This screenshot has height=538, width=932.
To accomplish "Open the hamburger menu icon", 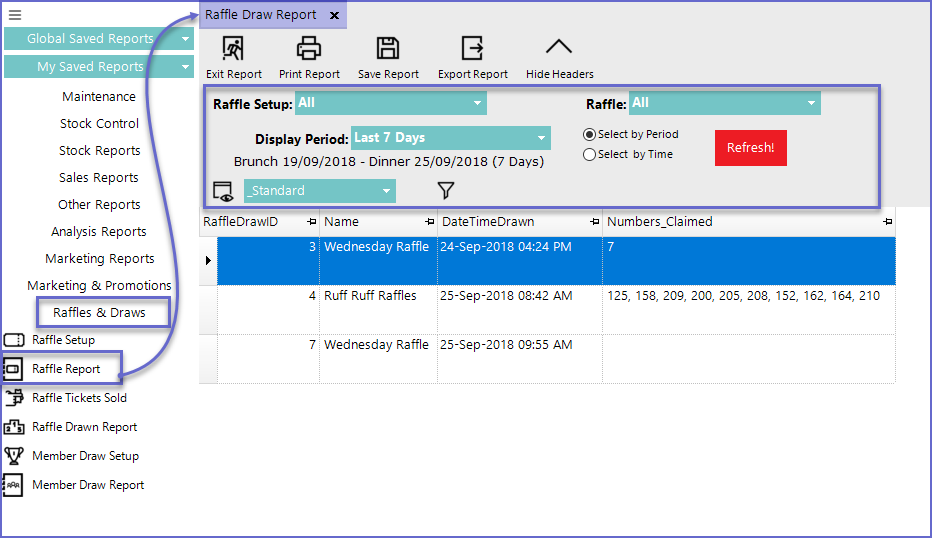I will 15,15.
